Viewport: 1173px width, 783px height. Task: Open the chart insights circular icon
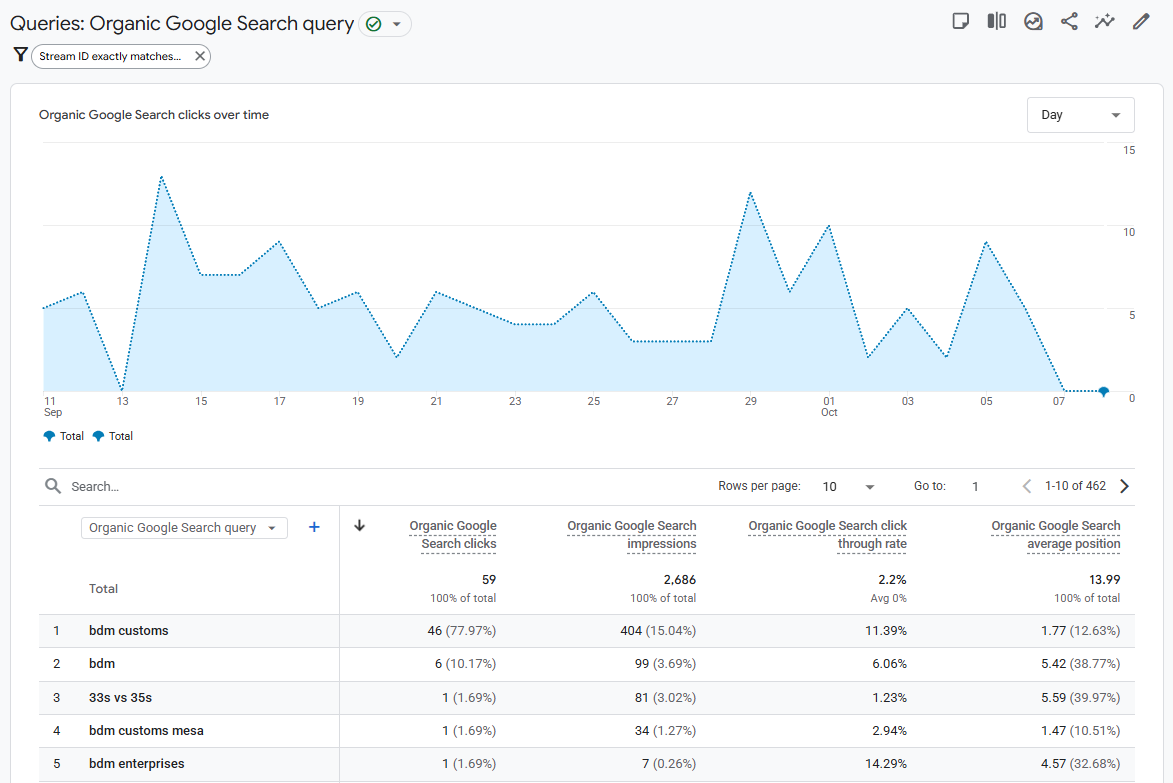coord(1033,21)
